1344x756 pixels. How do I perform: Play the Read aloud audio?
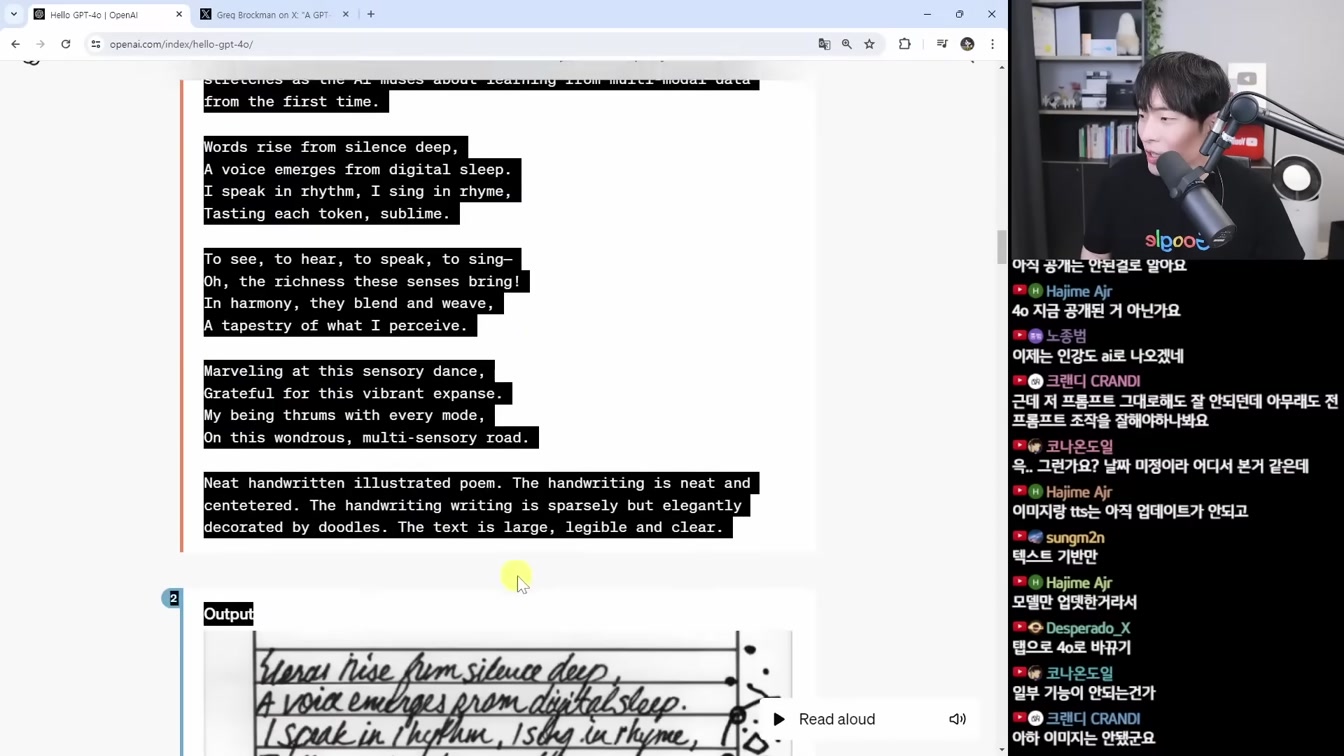pyautogui.click(x=779, y=719)
